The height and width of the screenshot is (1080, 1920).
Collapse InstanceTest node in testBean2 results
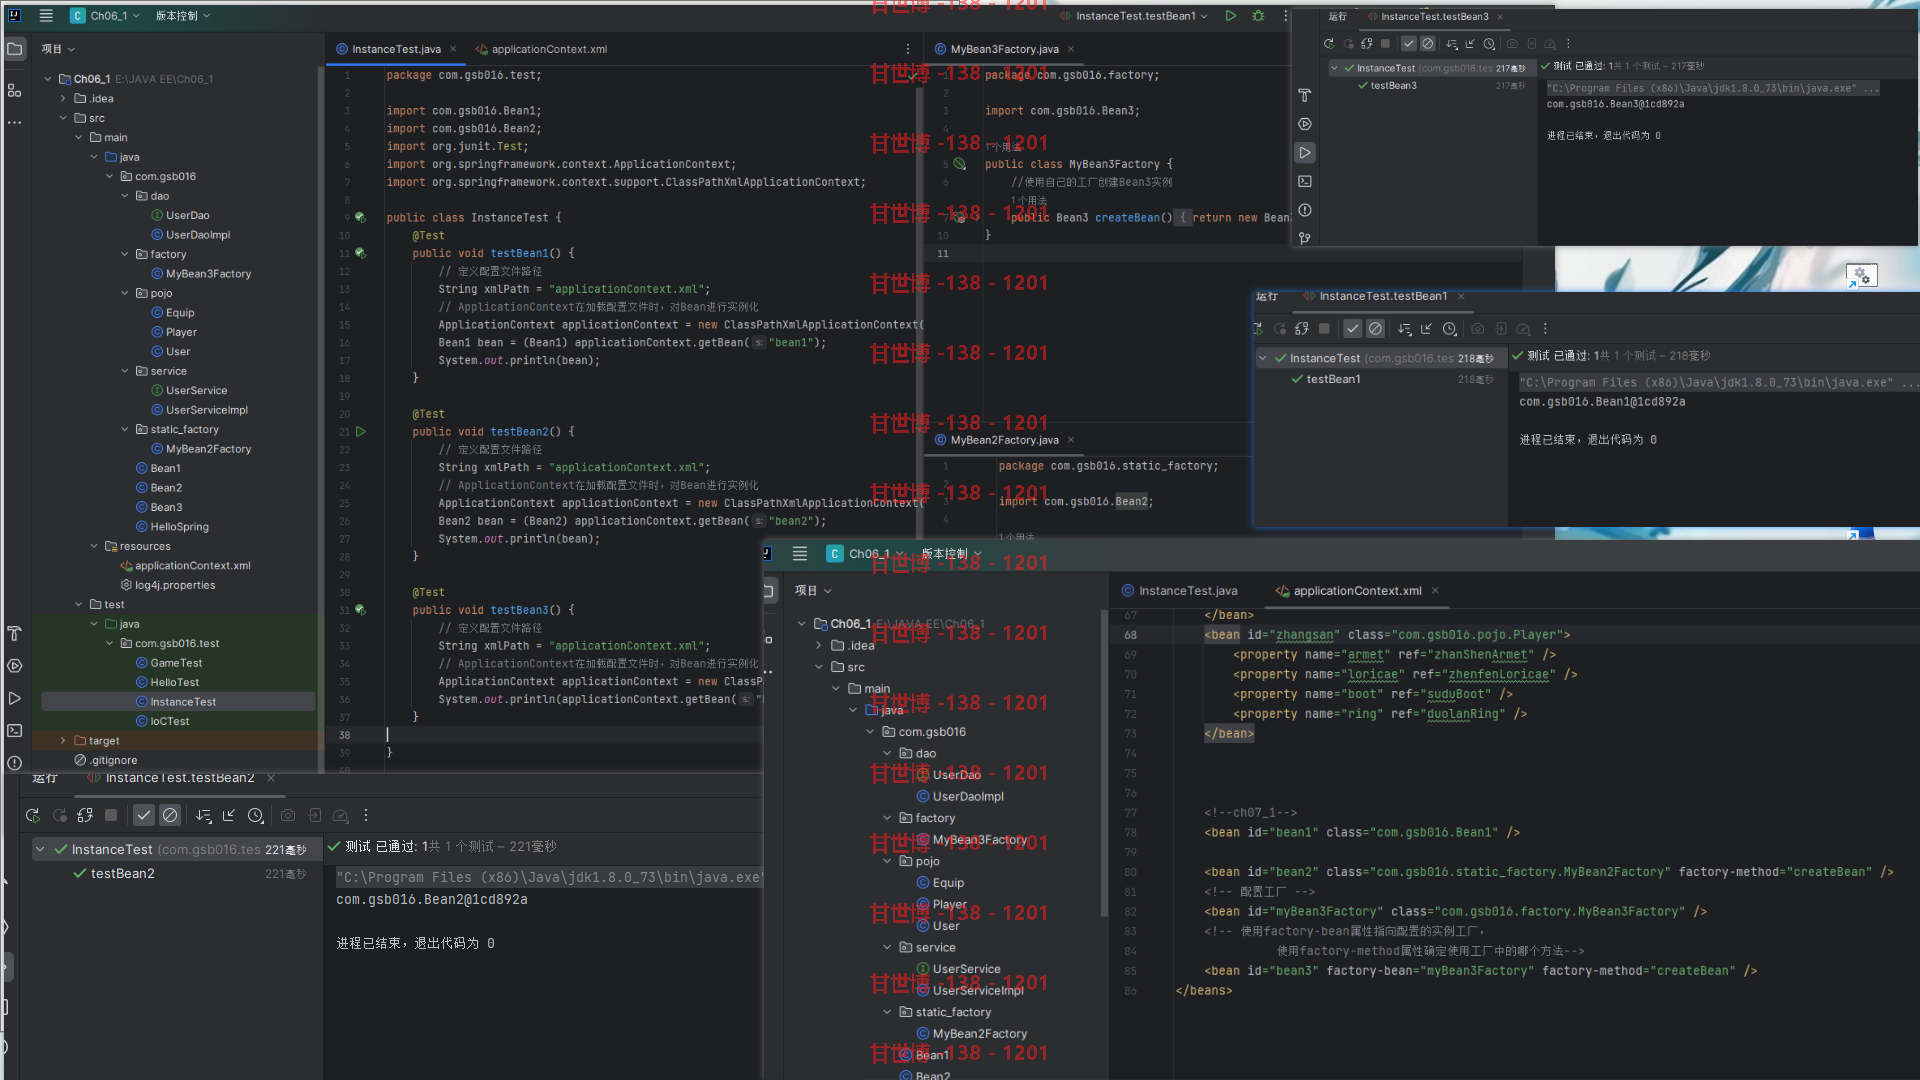40,849
